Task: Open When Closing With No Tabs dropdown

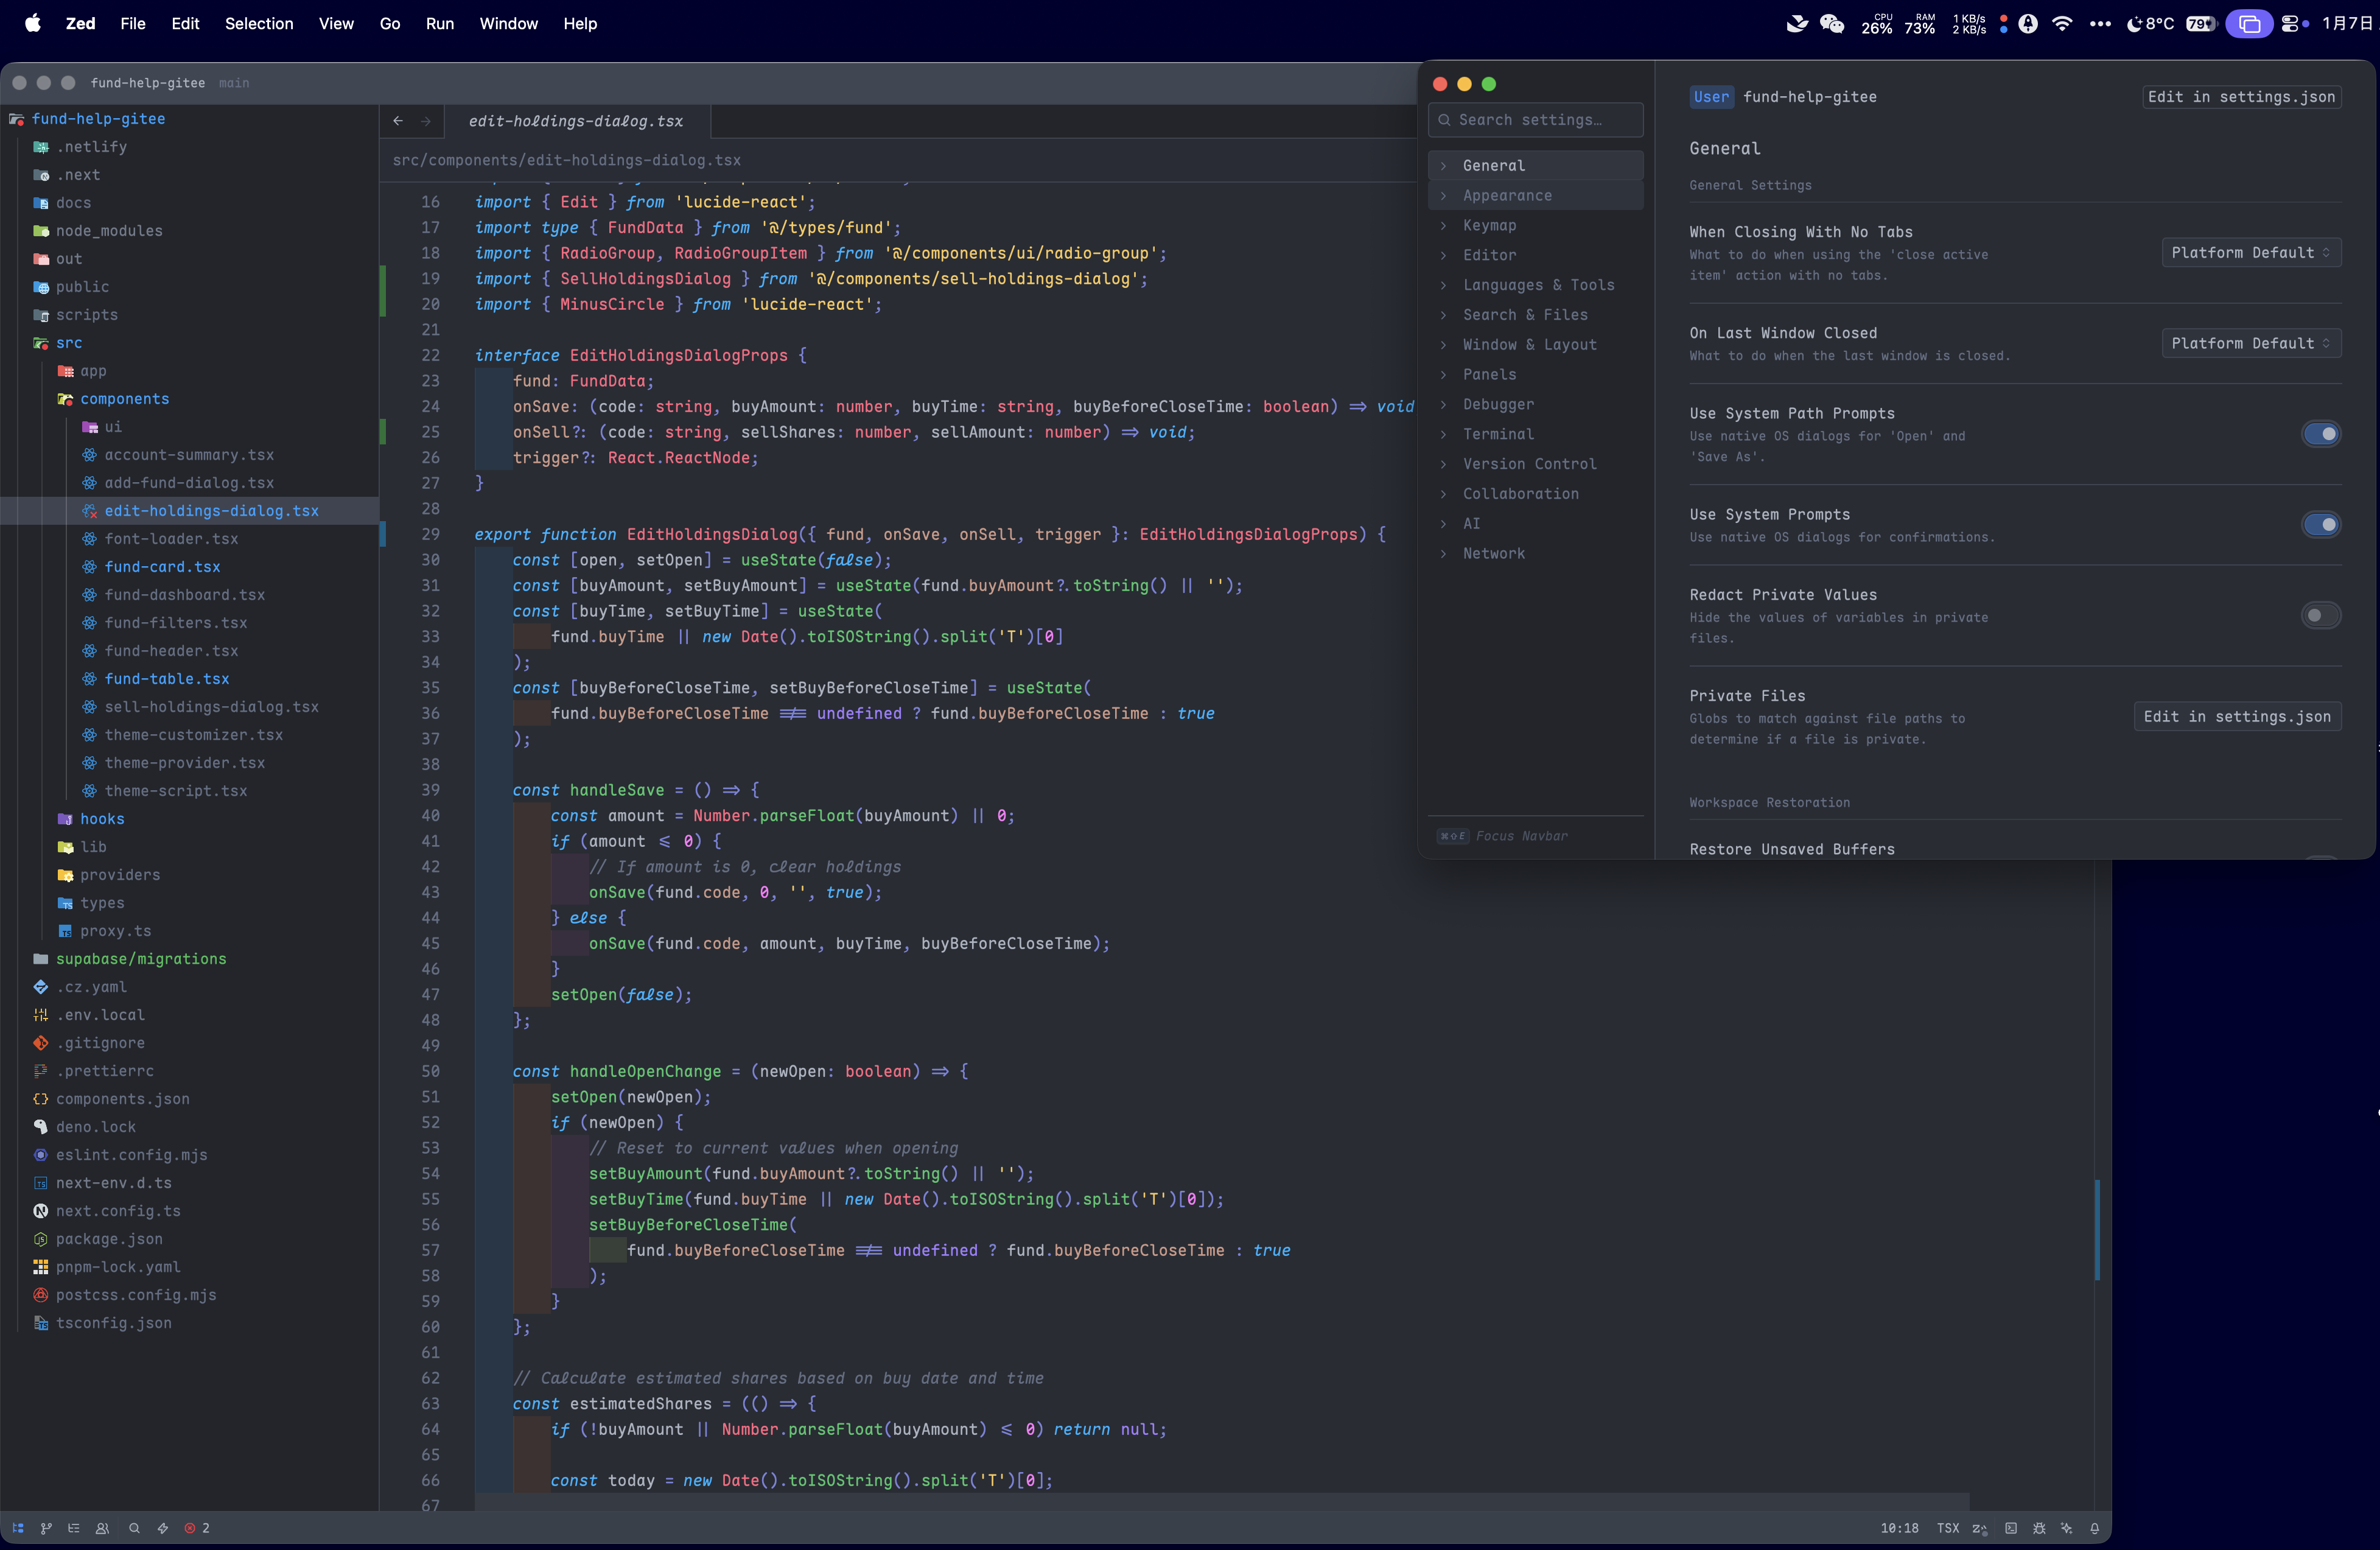Action: coord(2250,252)
